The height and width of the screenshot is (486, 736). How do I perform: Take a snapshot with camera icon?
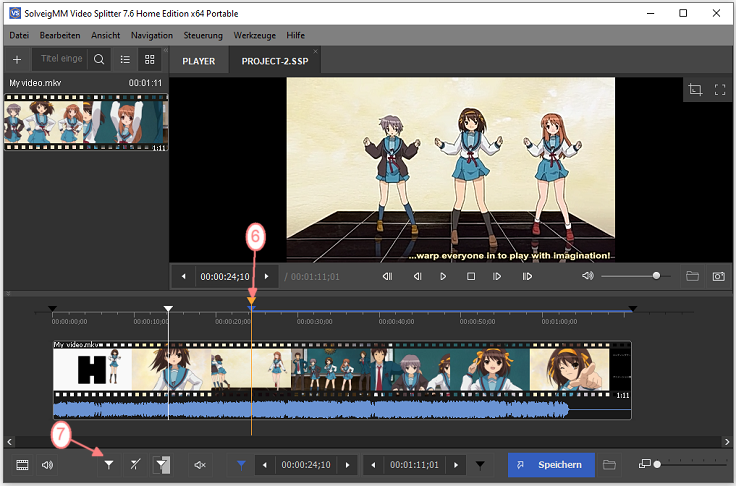(x=719, y=276)
